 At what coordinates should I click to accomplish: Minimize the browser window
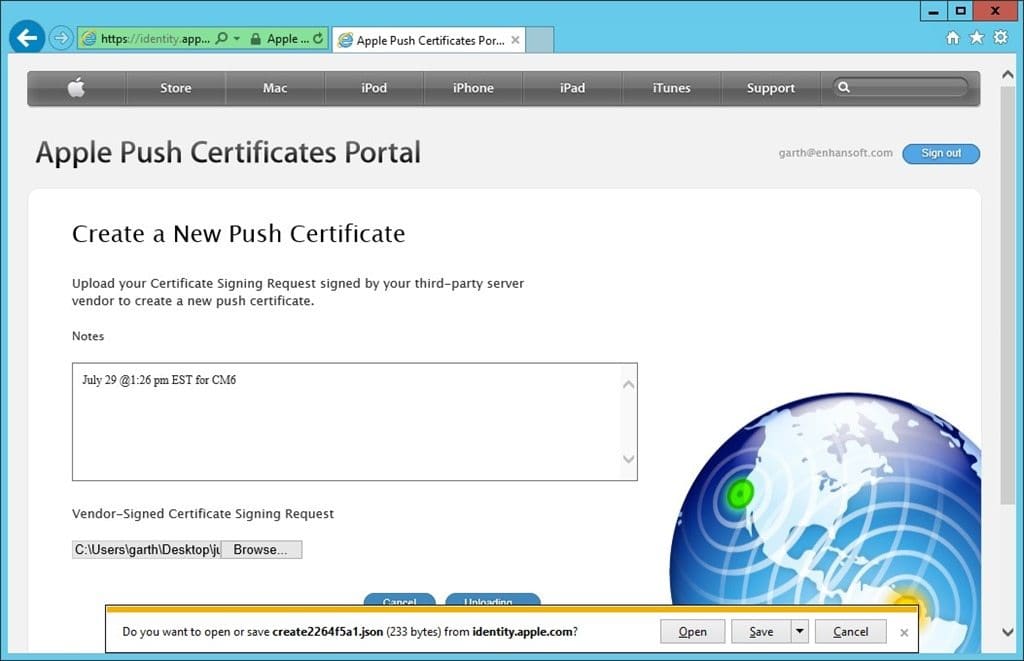pyautogui.click(x=934, y=11)
